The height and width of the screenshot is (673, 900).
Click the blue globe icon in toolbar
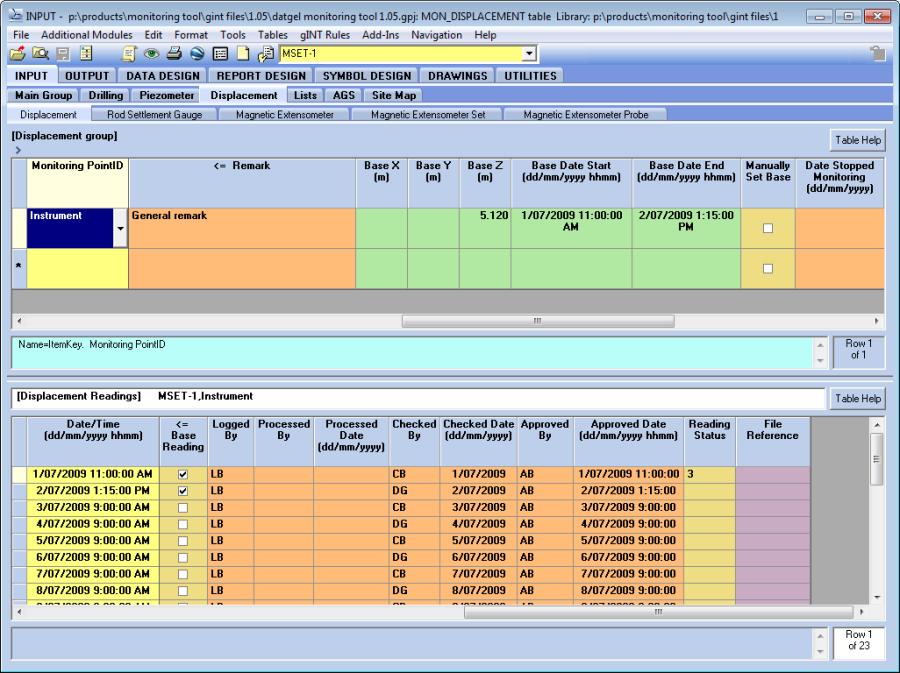coord(197,54)
